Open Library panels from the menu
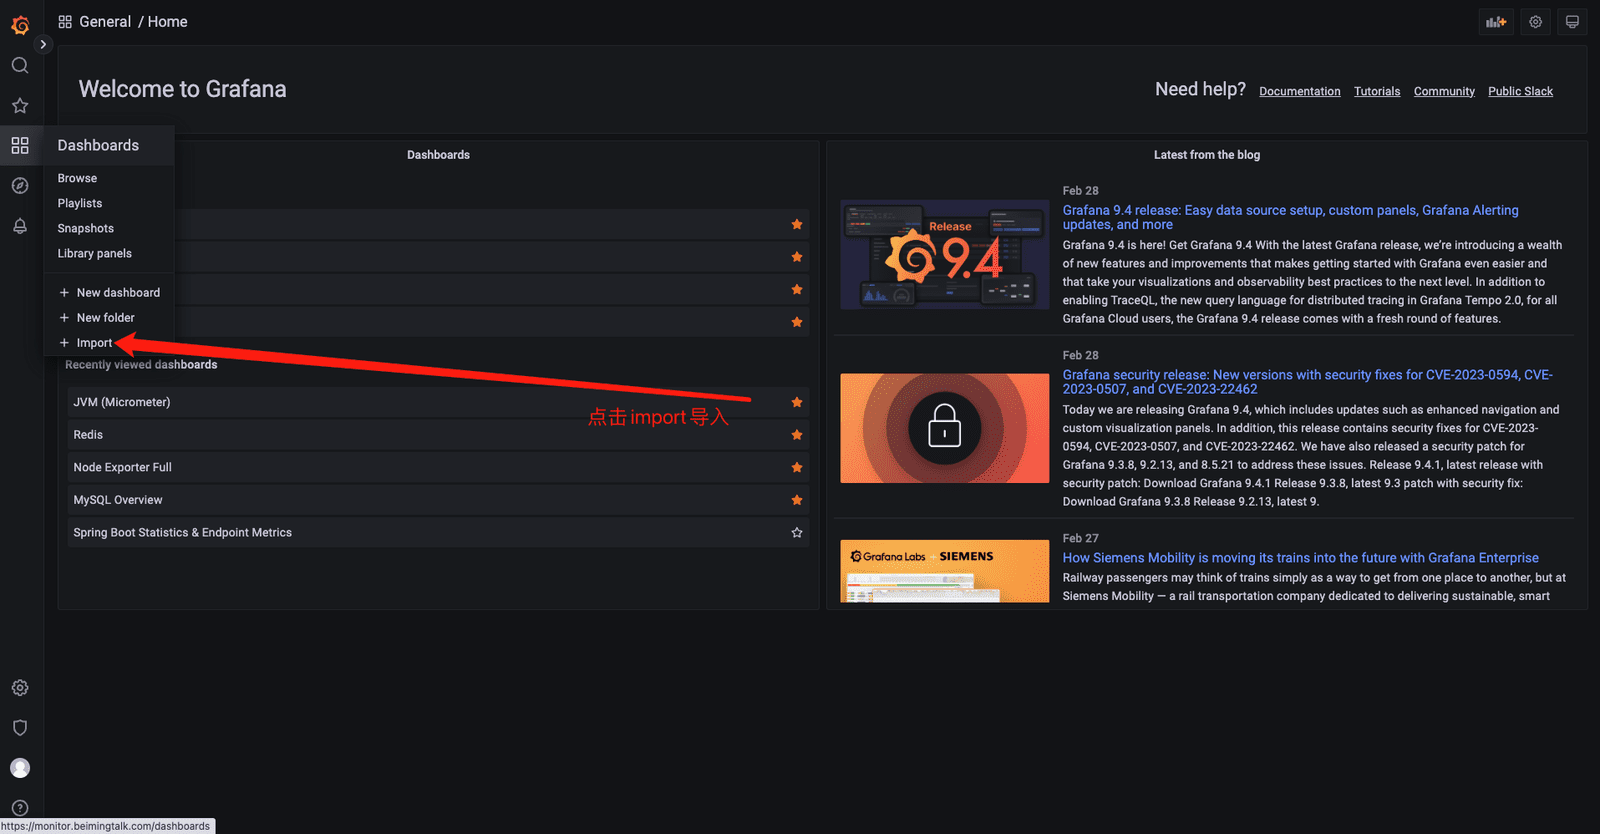Screen dimensions: 1600x834 95,253
